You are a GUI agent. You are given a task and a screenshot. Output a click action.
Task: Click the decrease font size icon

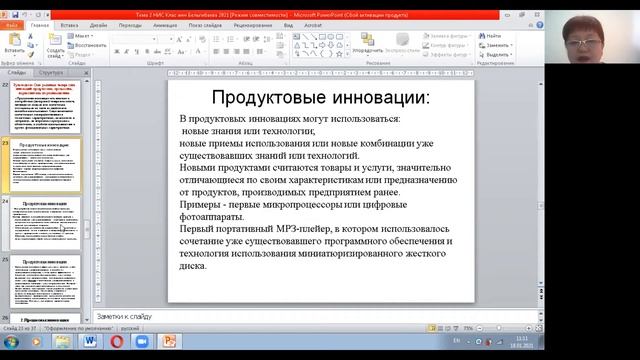pyautogui.click(x=188, y=40)
